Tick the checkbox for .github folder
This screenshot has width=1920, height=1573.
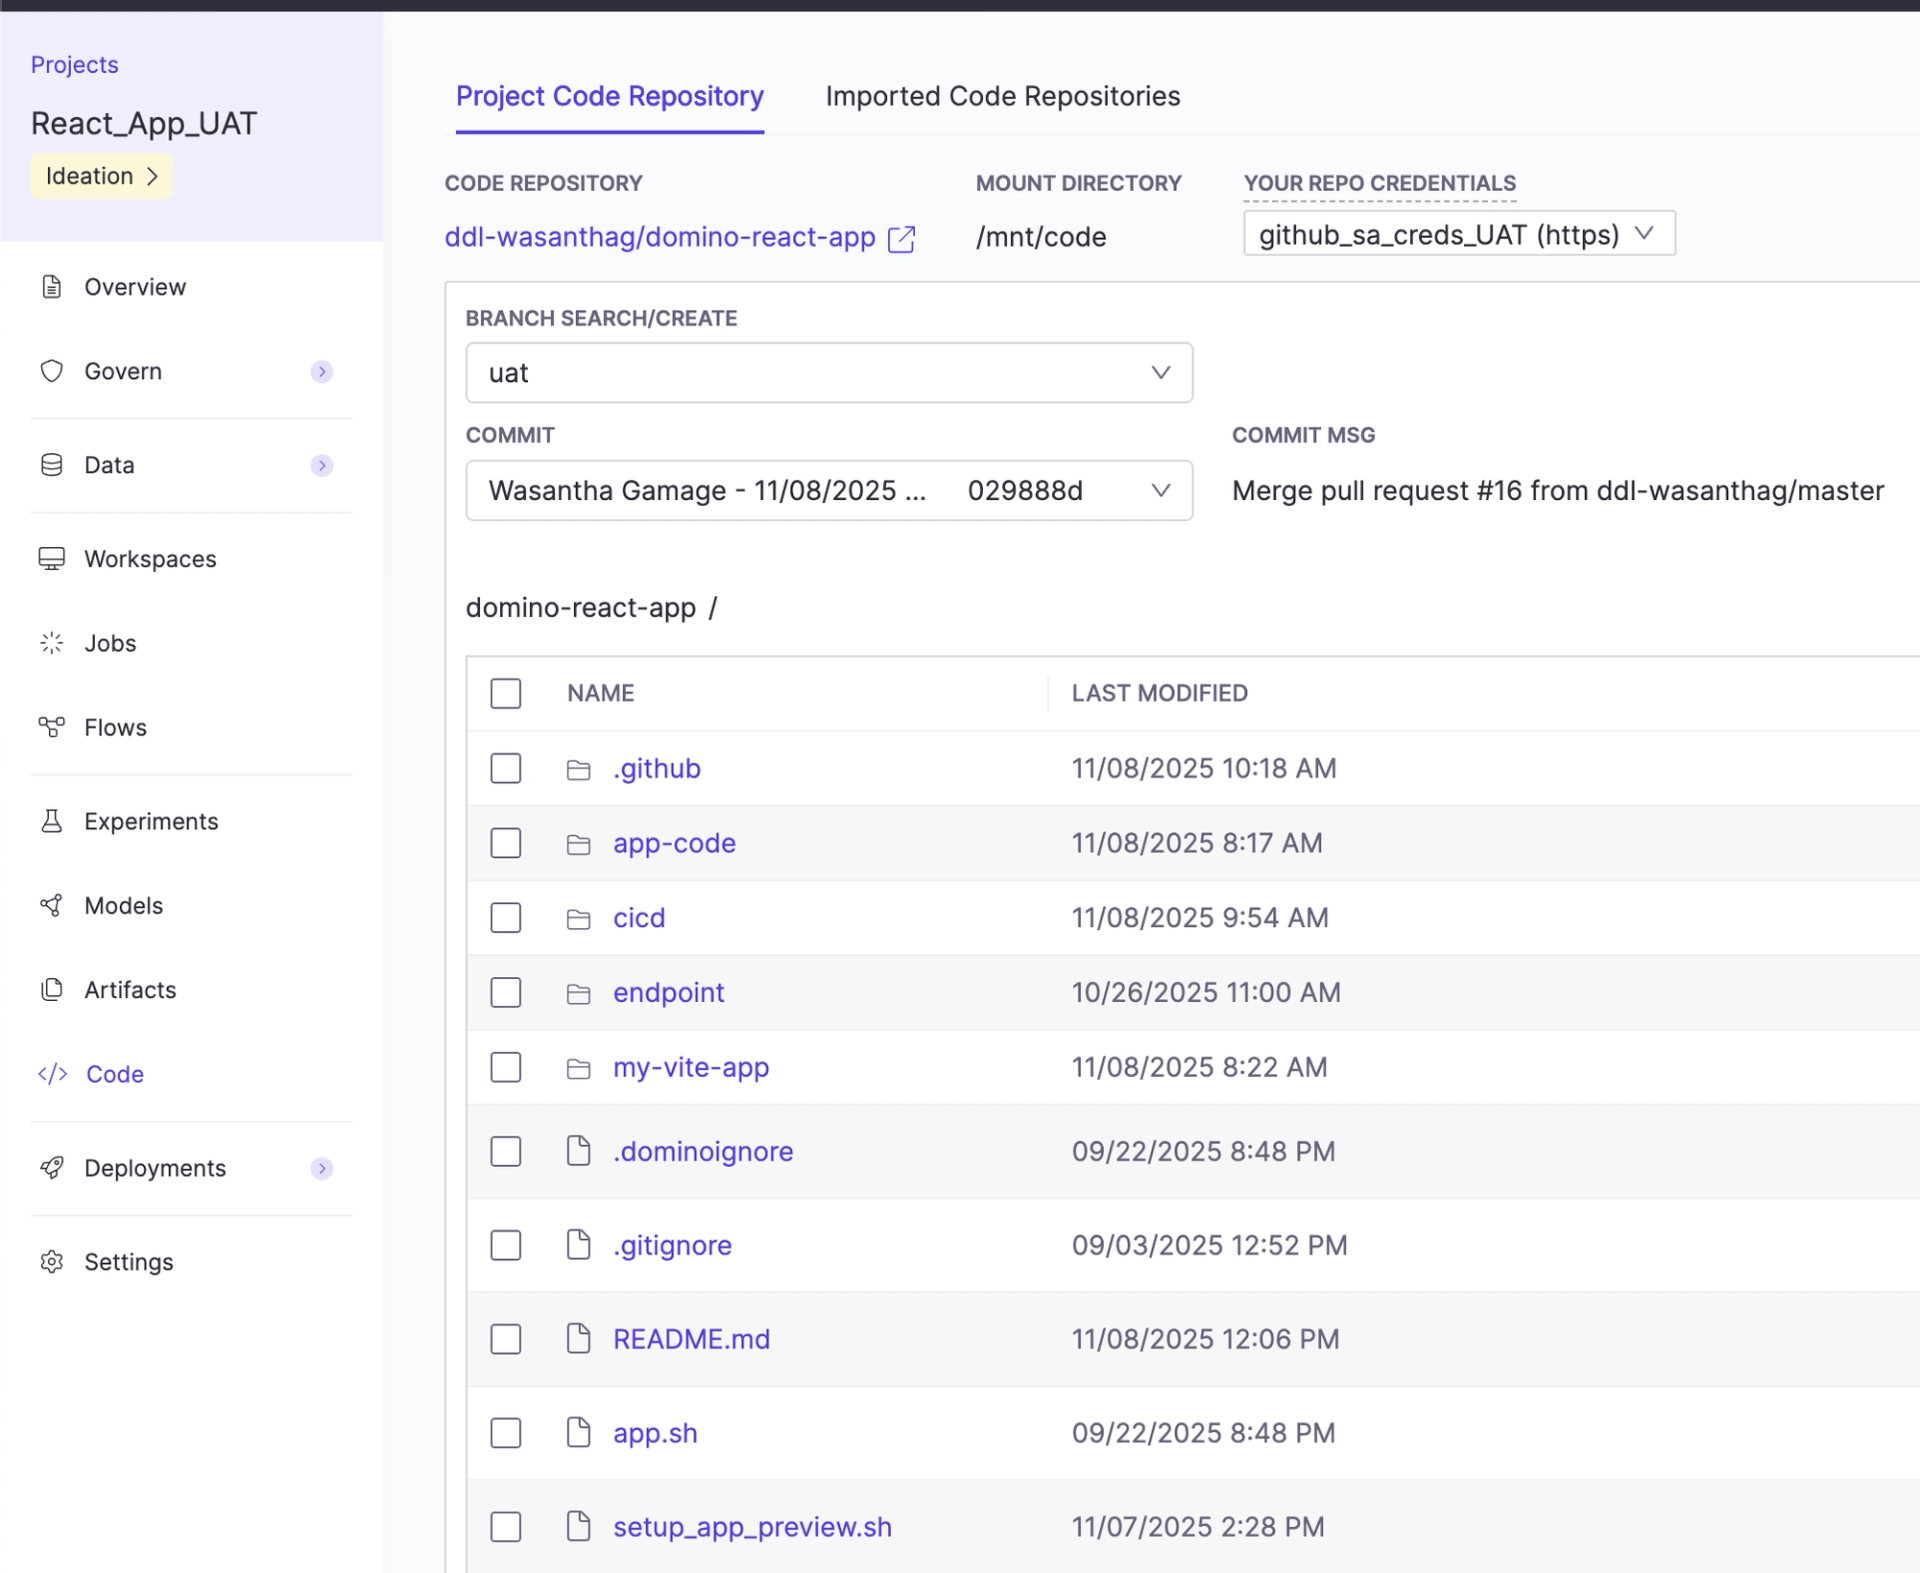(x=506, y=768)
